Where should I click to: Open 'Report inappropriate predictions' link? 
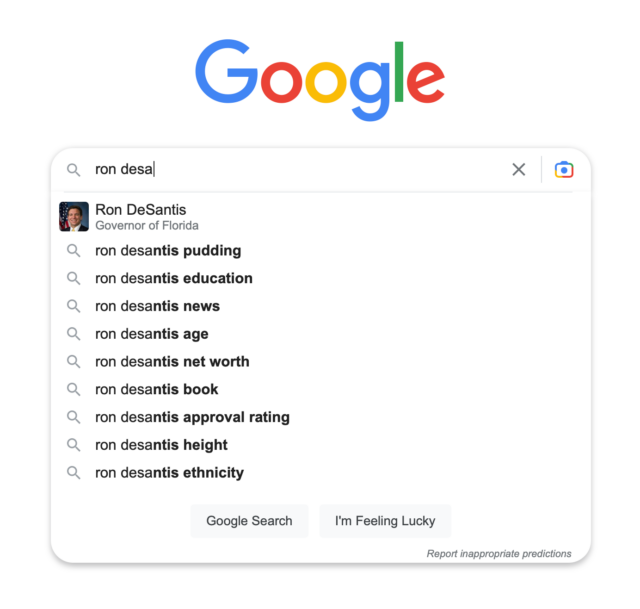[499, 553]
